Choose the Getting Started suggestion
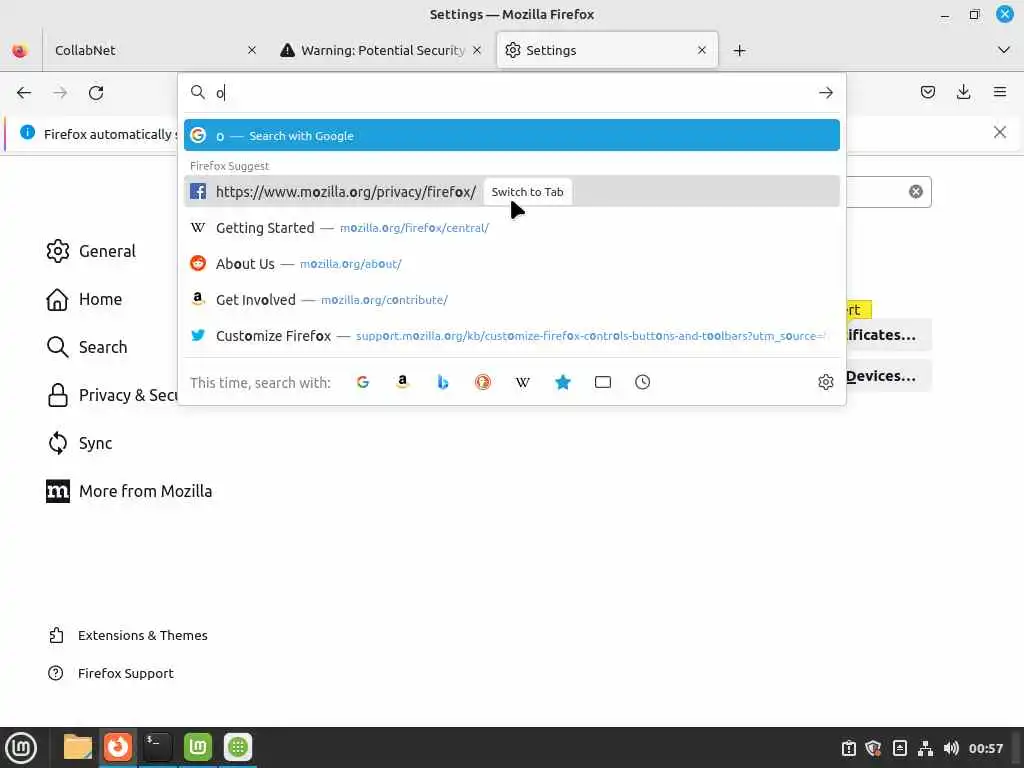 tap(511, 228)
